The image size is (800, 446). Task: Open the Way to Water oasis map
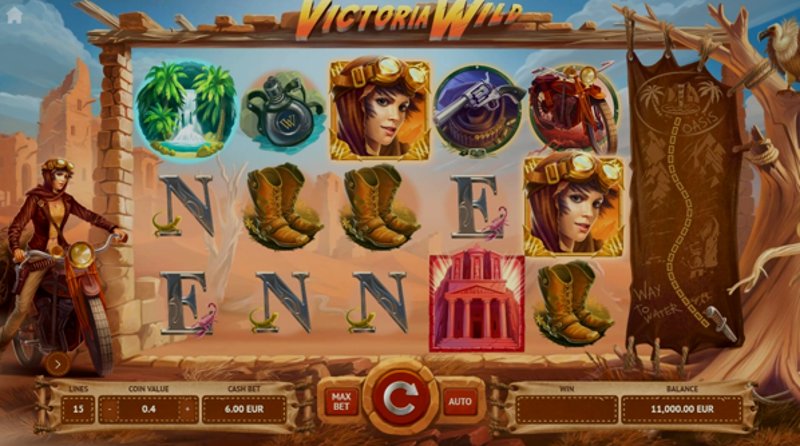point(685,202)
